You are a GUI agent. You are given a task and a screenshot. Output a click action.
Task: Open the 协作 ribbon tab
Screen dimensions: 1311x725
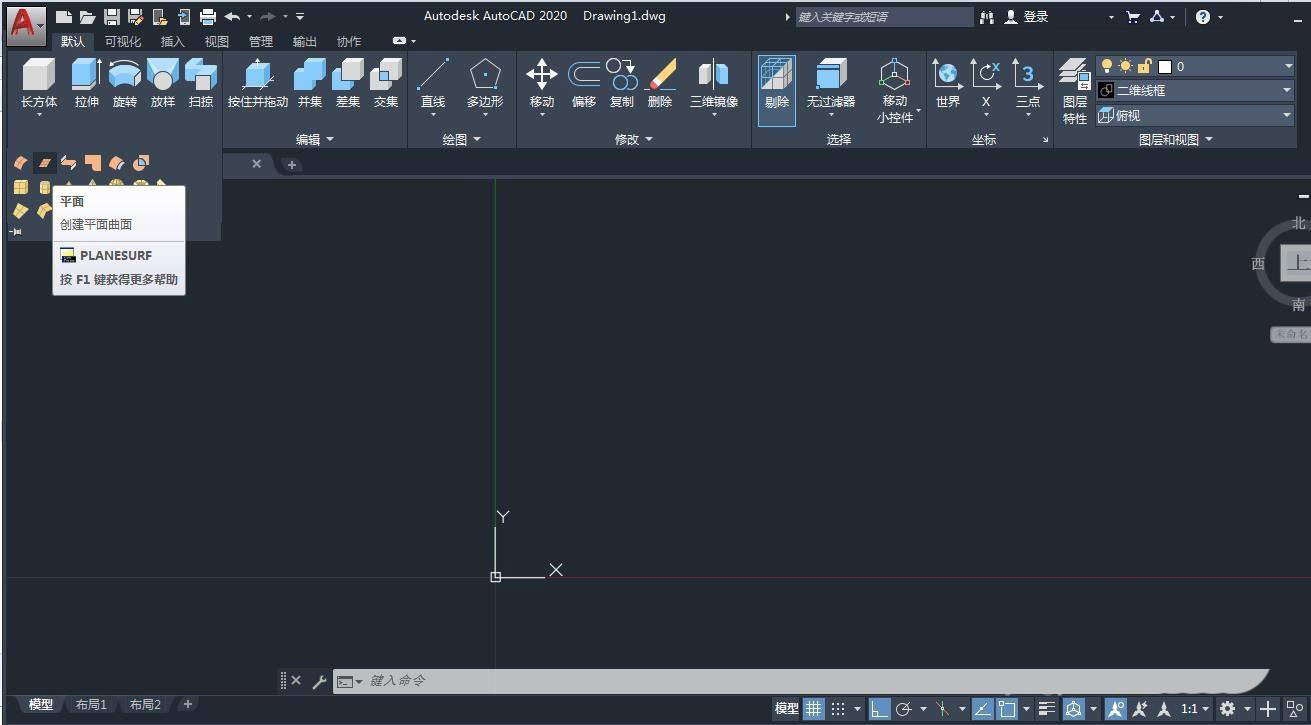point(349,41)
